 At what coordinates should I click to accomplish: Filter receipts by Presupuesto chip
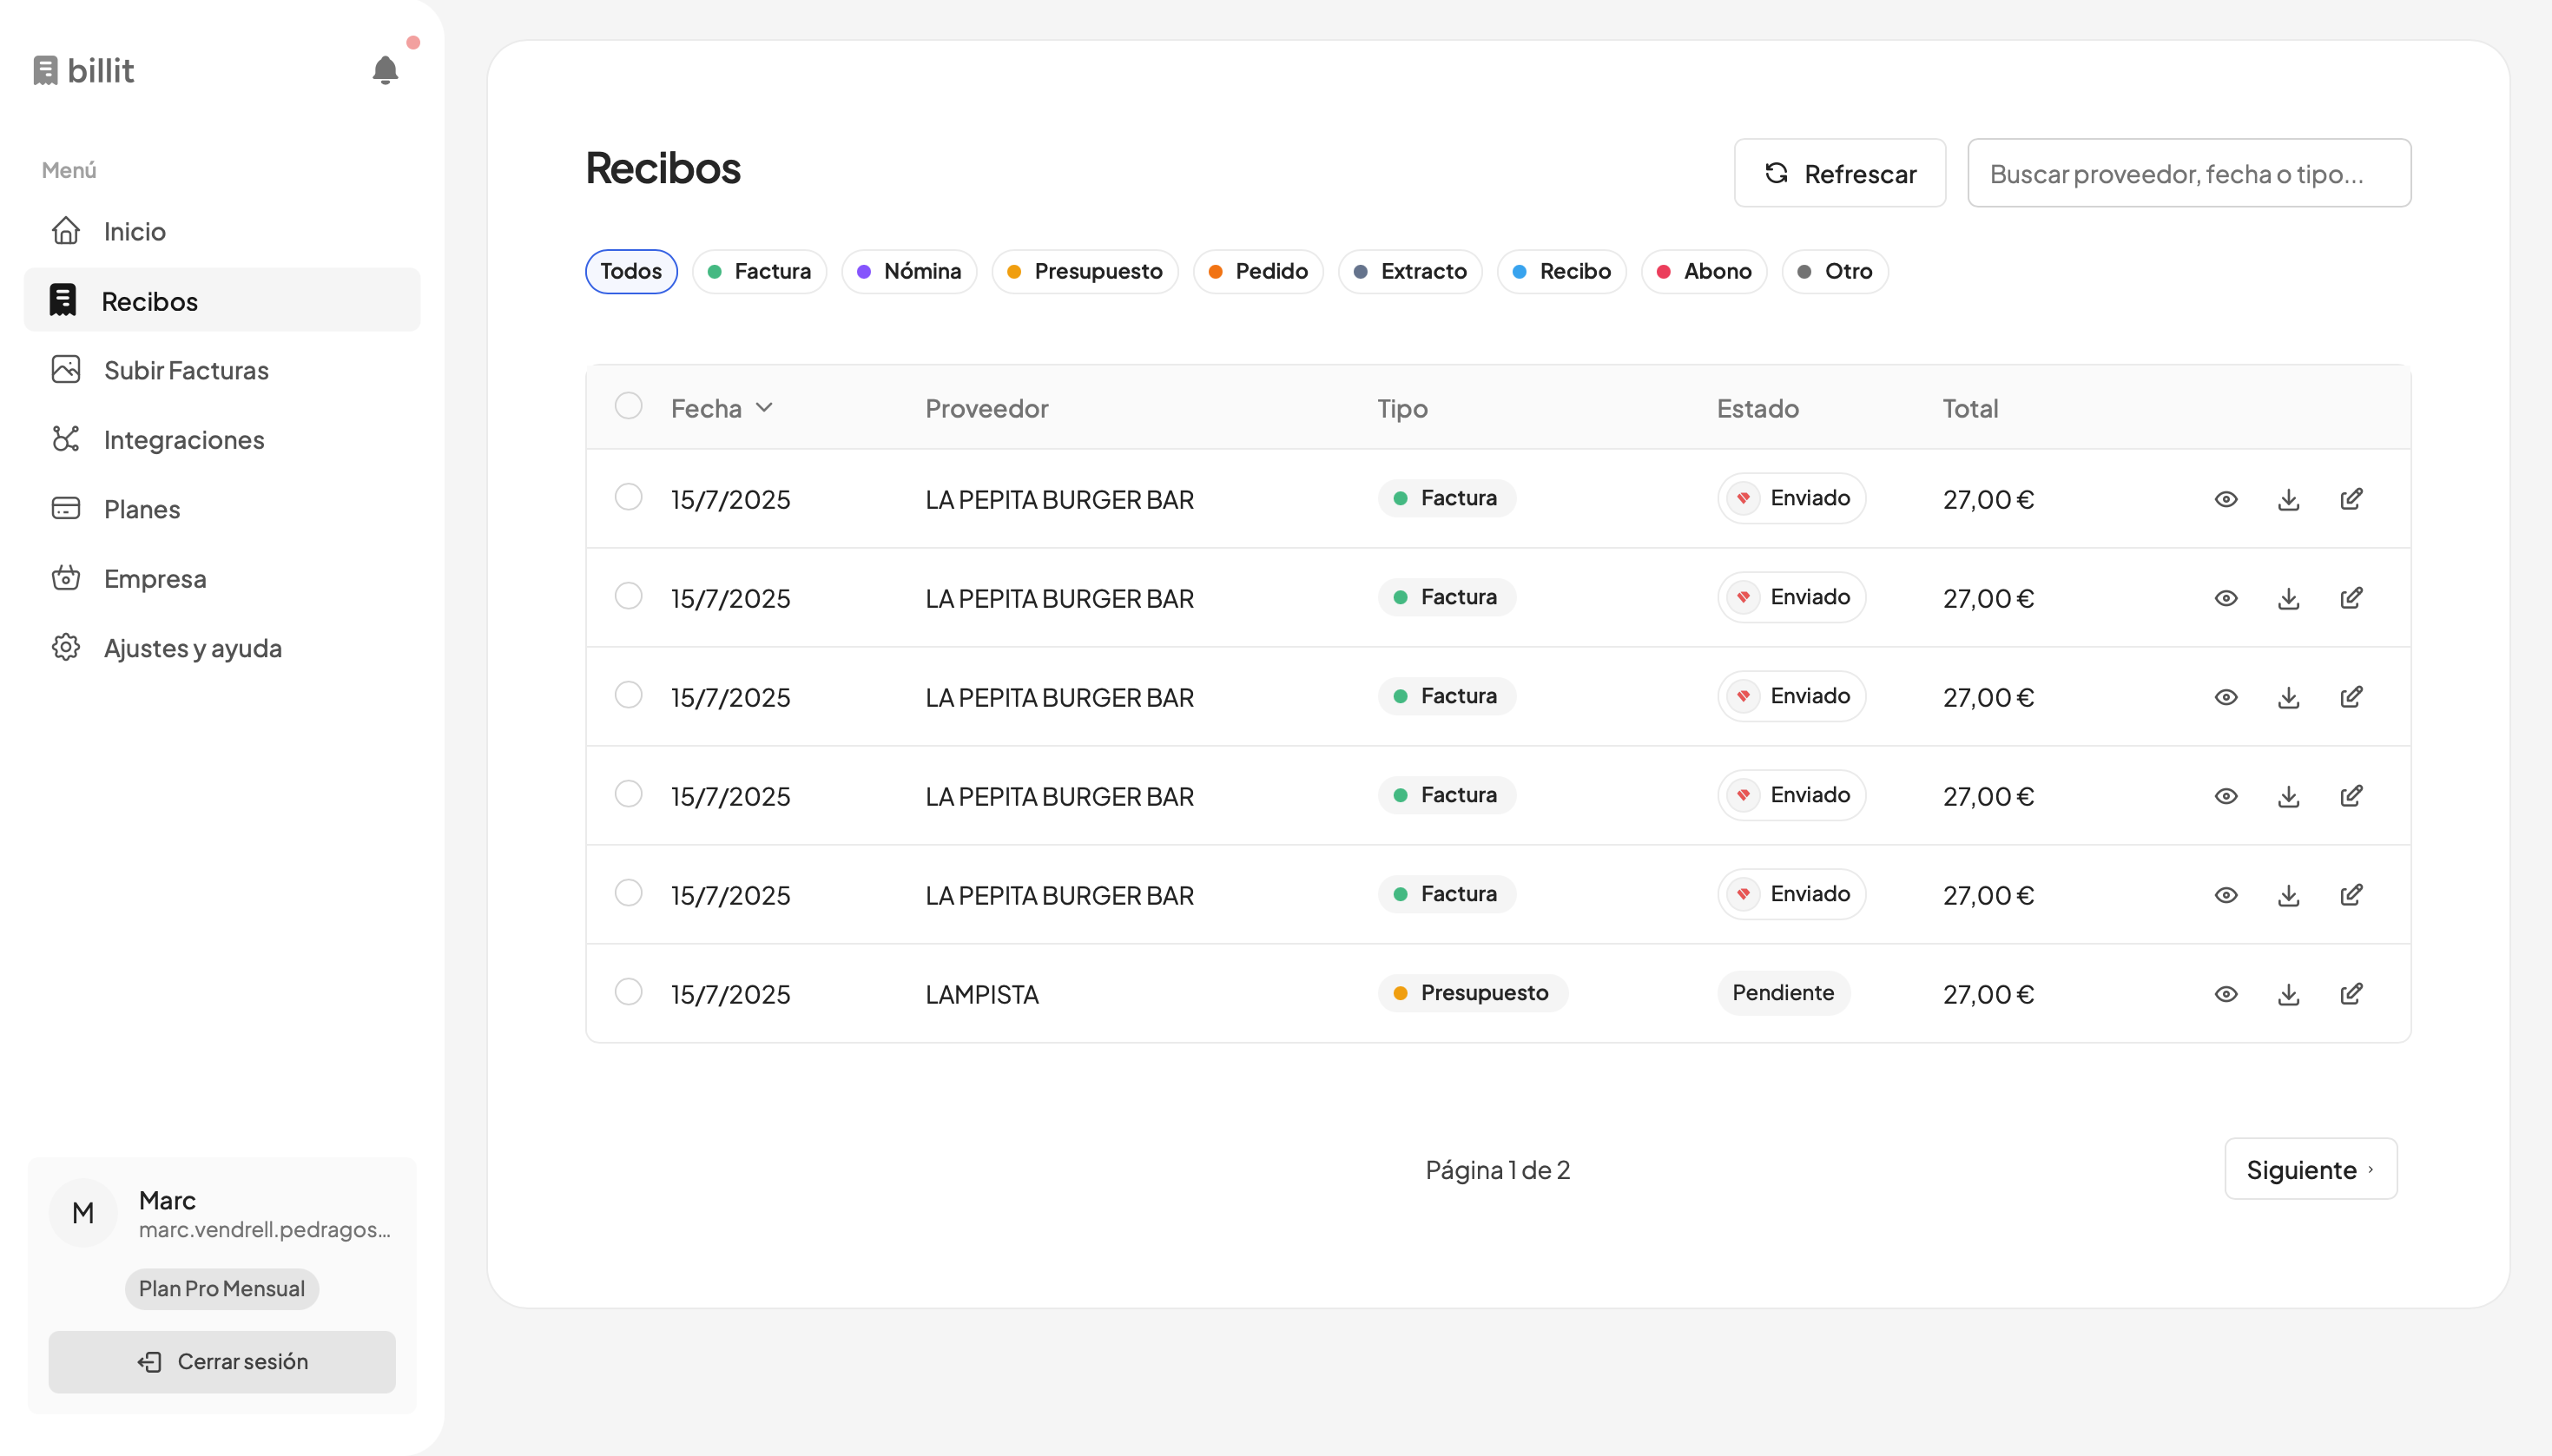1085,272
